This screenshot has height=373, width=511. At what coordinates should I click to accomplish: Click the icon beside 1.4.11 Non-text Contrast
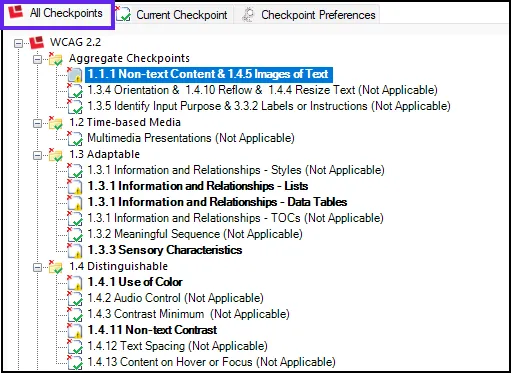(x=75, y=330)
